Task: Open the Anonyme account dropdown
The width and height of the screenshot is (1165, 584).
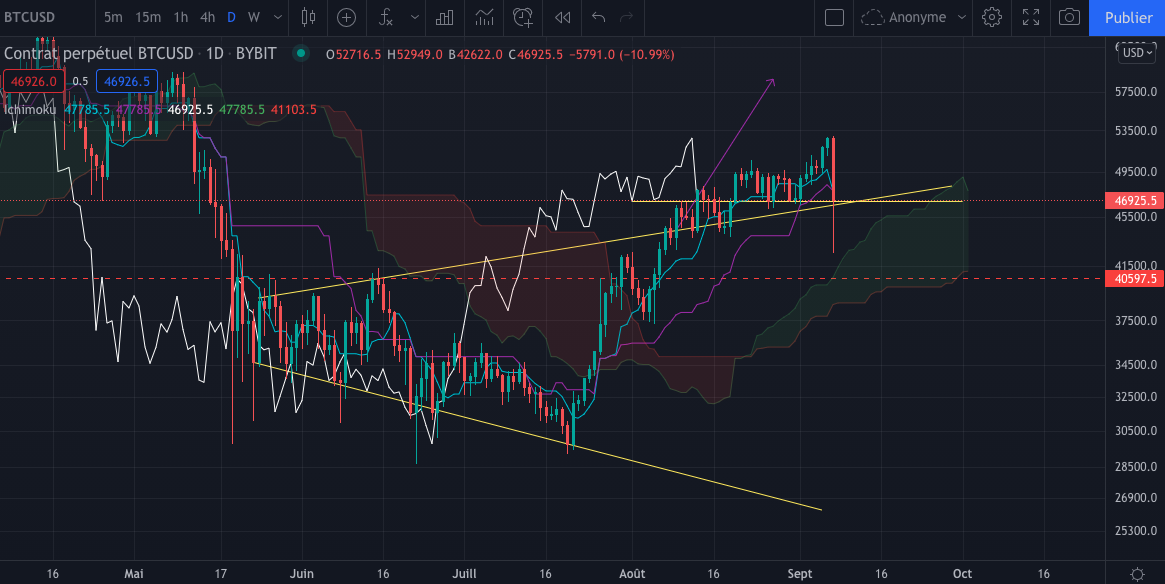Action: [913, 18]
